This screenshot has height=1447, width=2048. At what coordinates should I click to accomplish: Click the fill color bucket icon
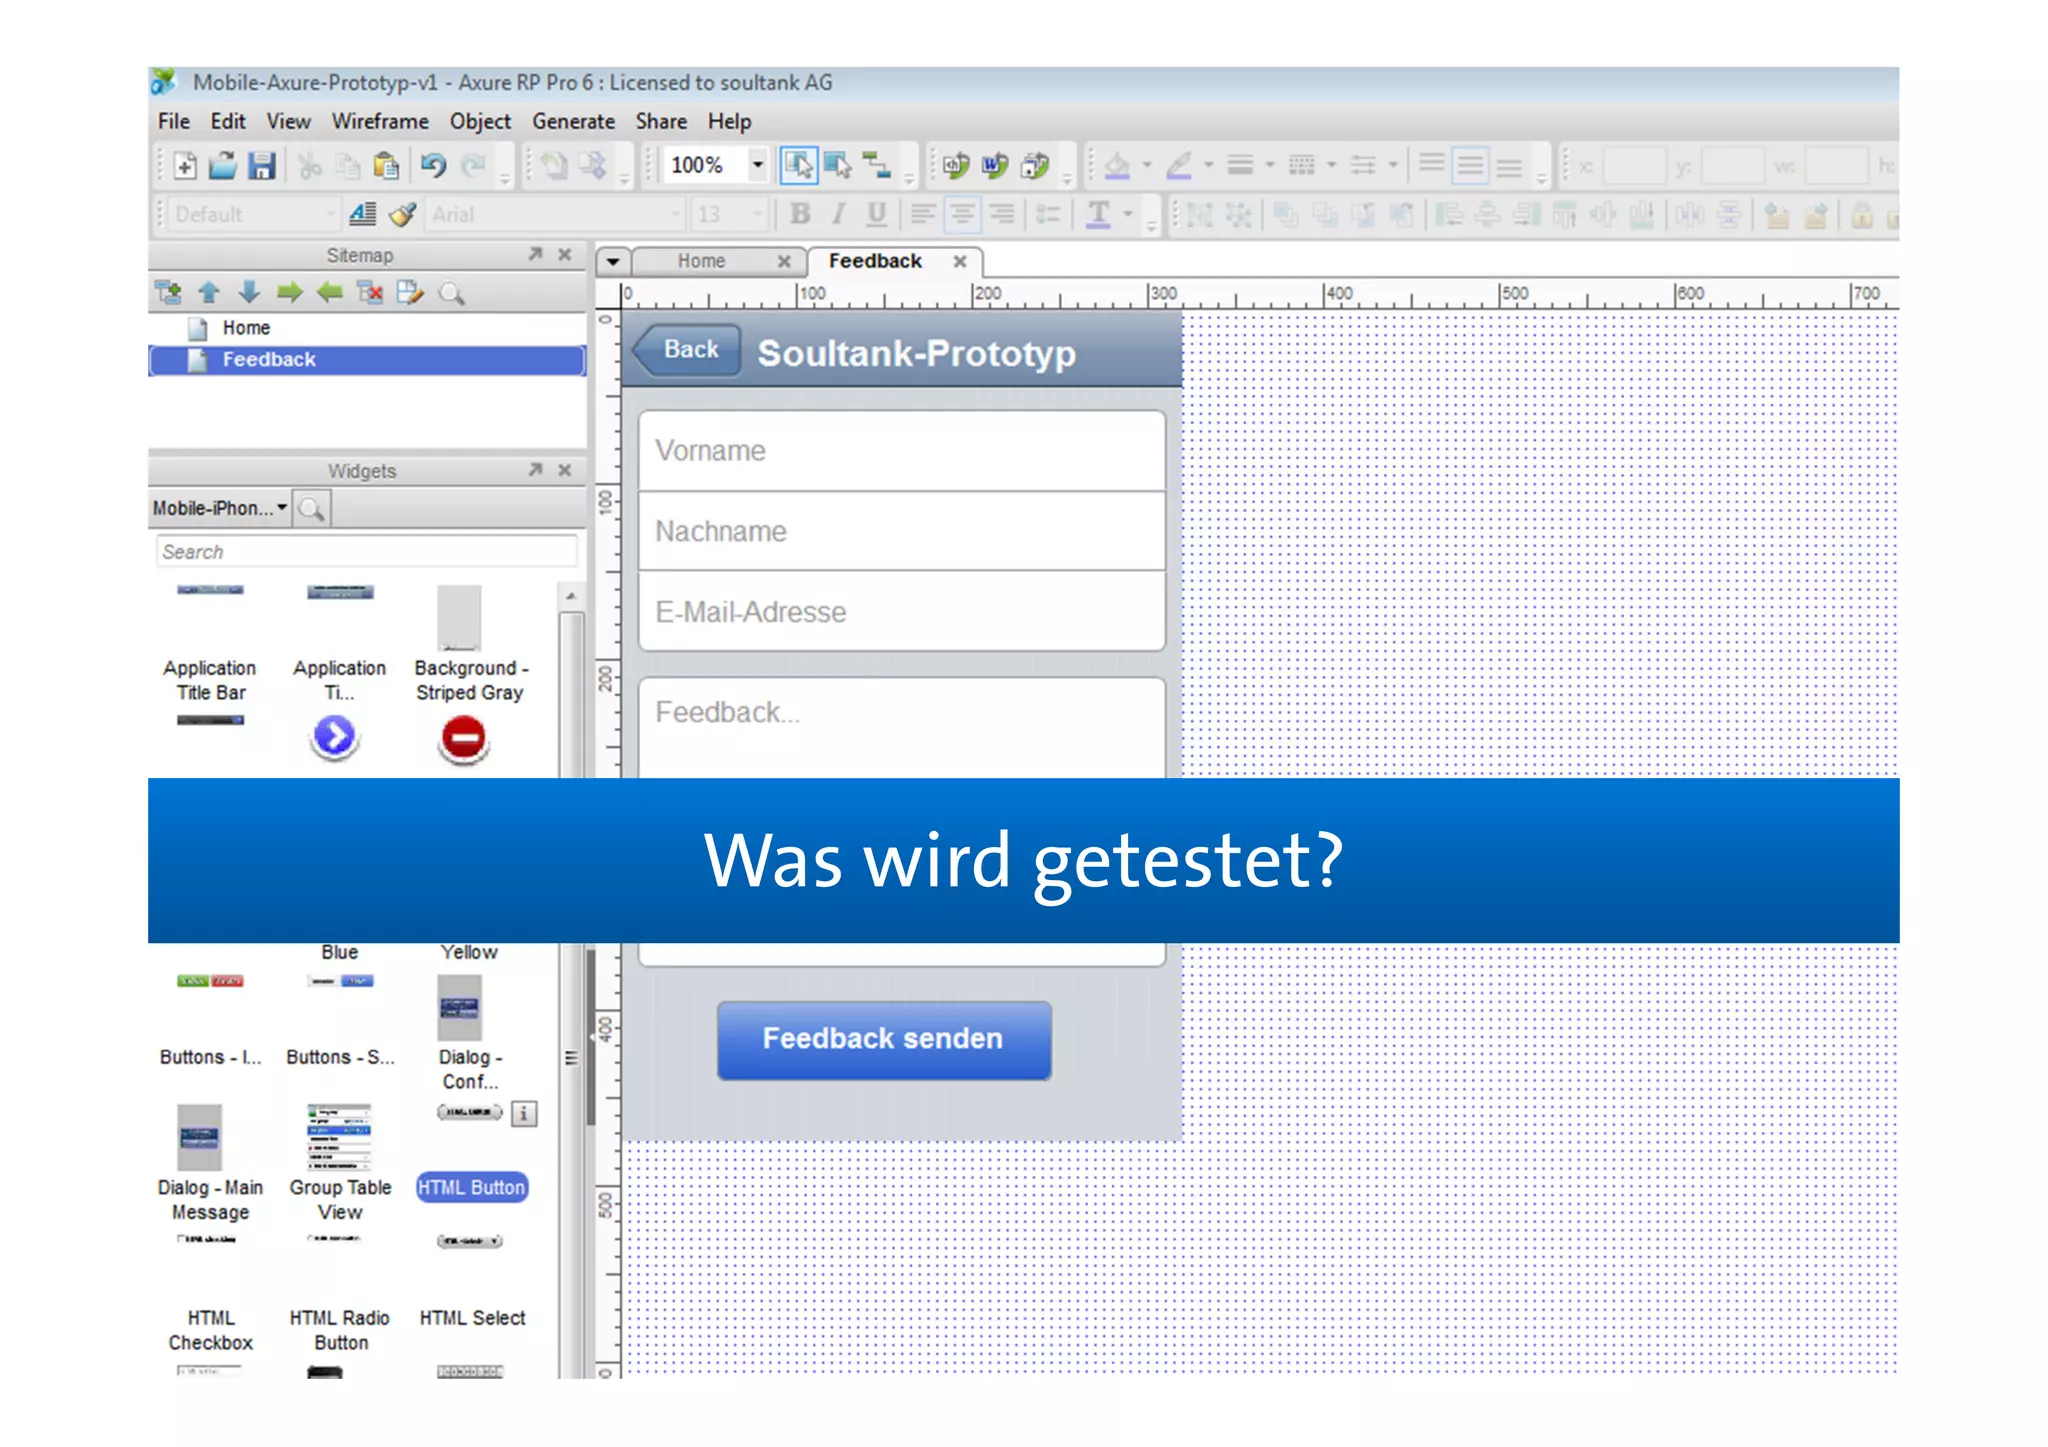1117,165
